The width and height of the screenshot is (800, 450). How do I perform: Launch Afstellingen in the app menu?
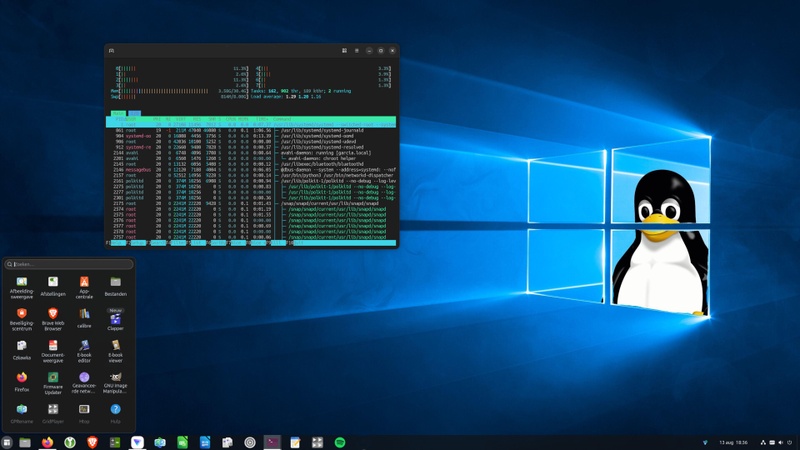(x=53, y=287)
